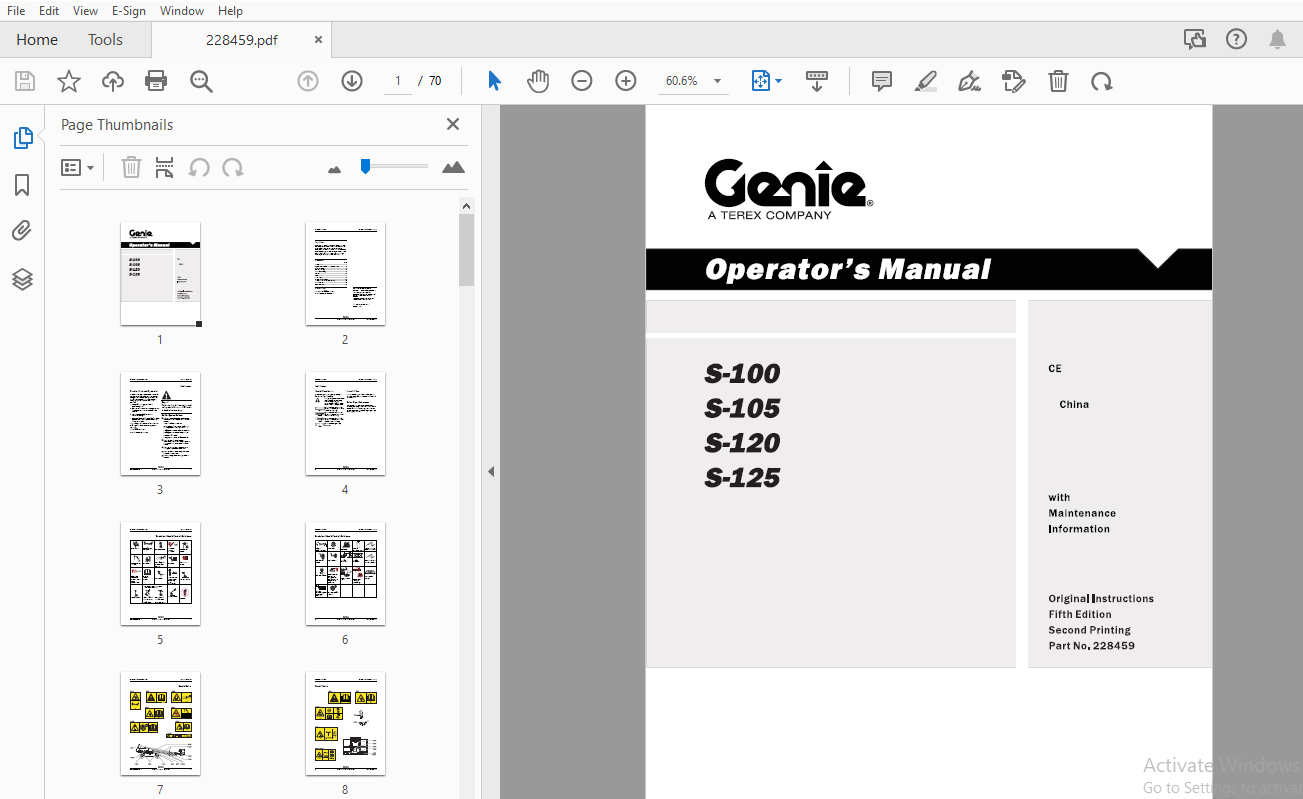Select page 3 thumbnail

point(160,423)
